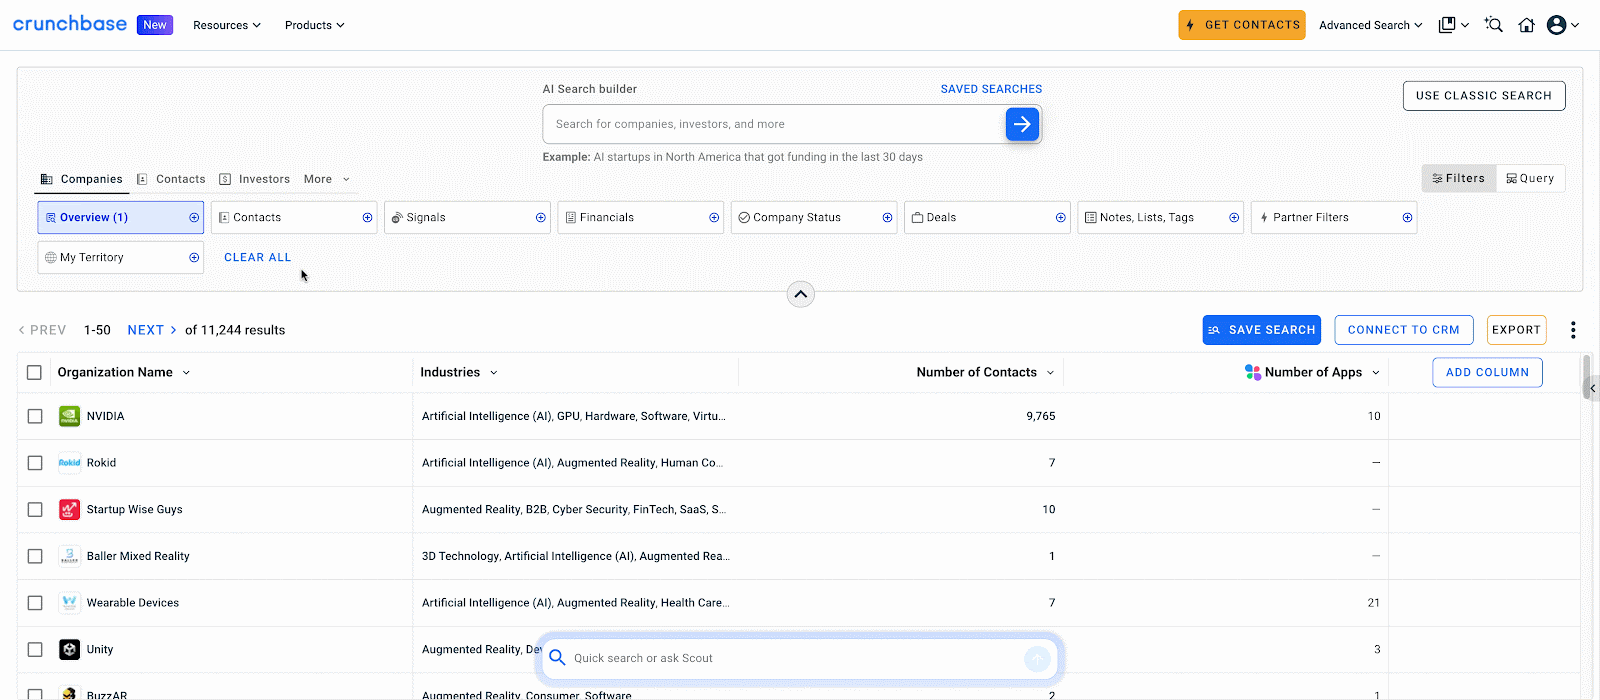Expand the More tabs dropdown

(327, 179)
